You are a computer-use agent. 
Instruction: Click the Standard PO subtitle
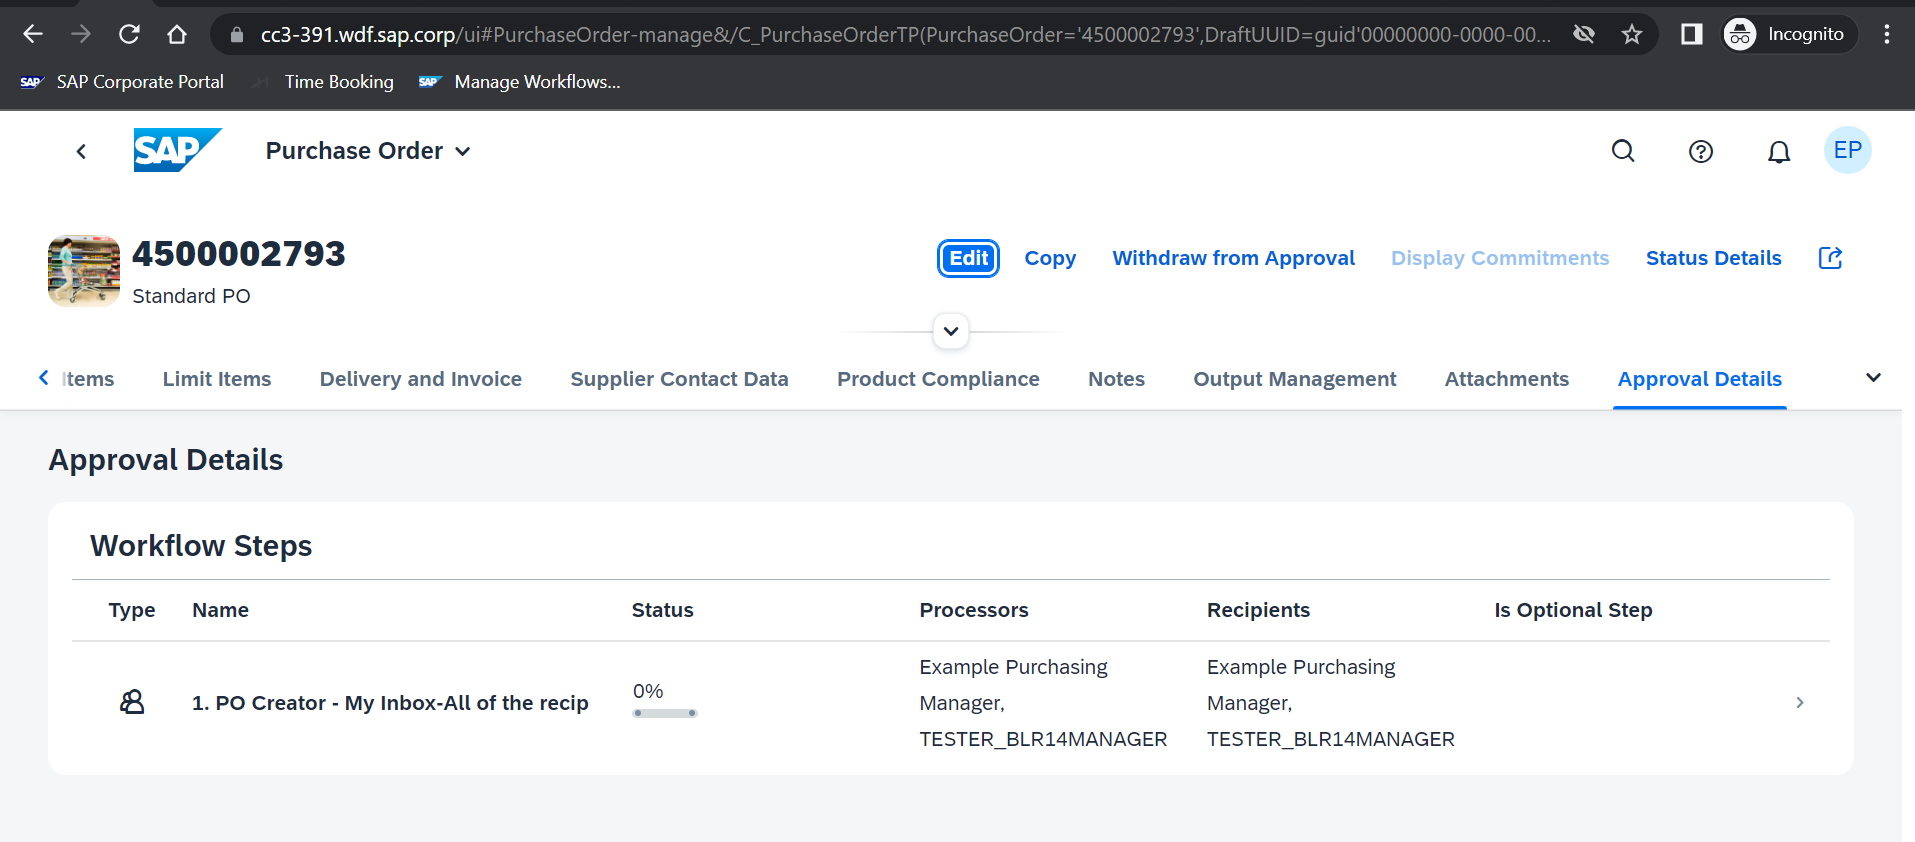(x=191, y=296)
